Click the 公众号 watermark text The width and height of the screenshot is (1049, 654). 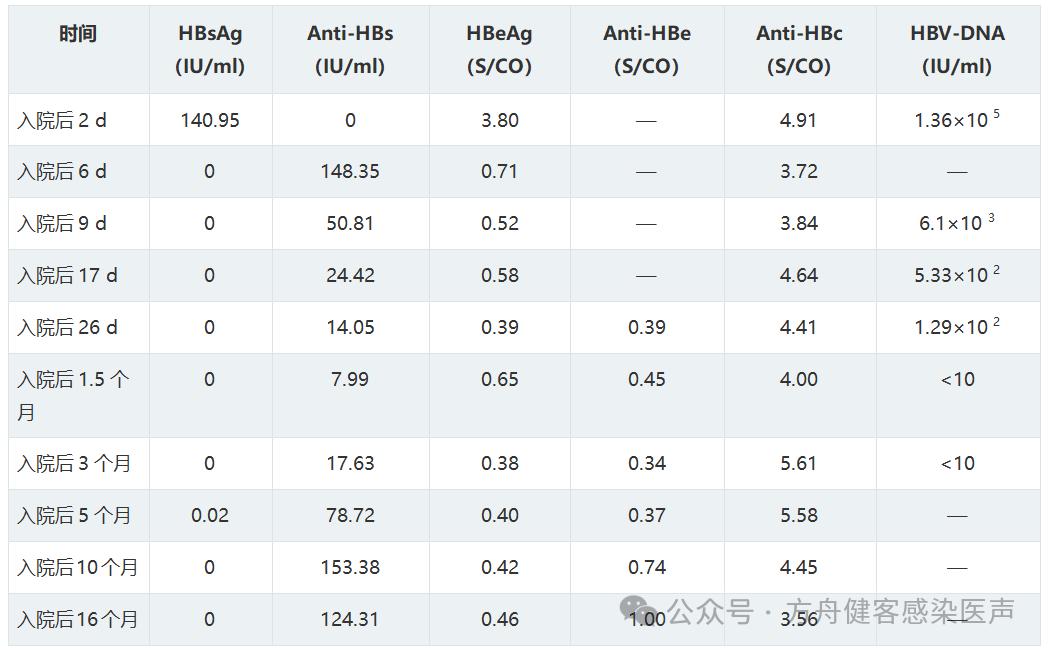710,611
